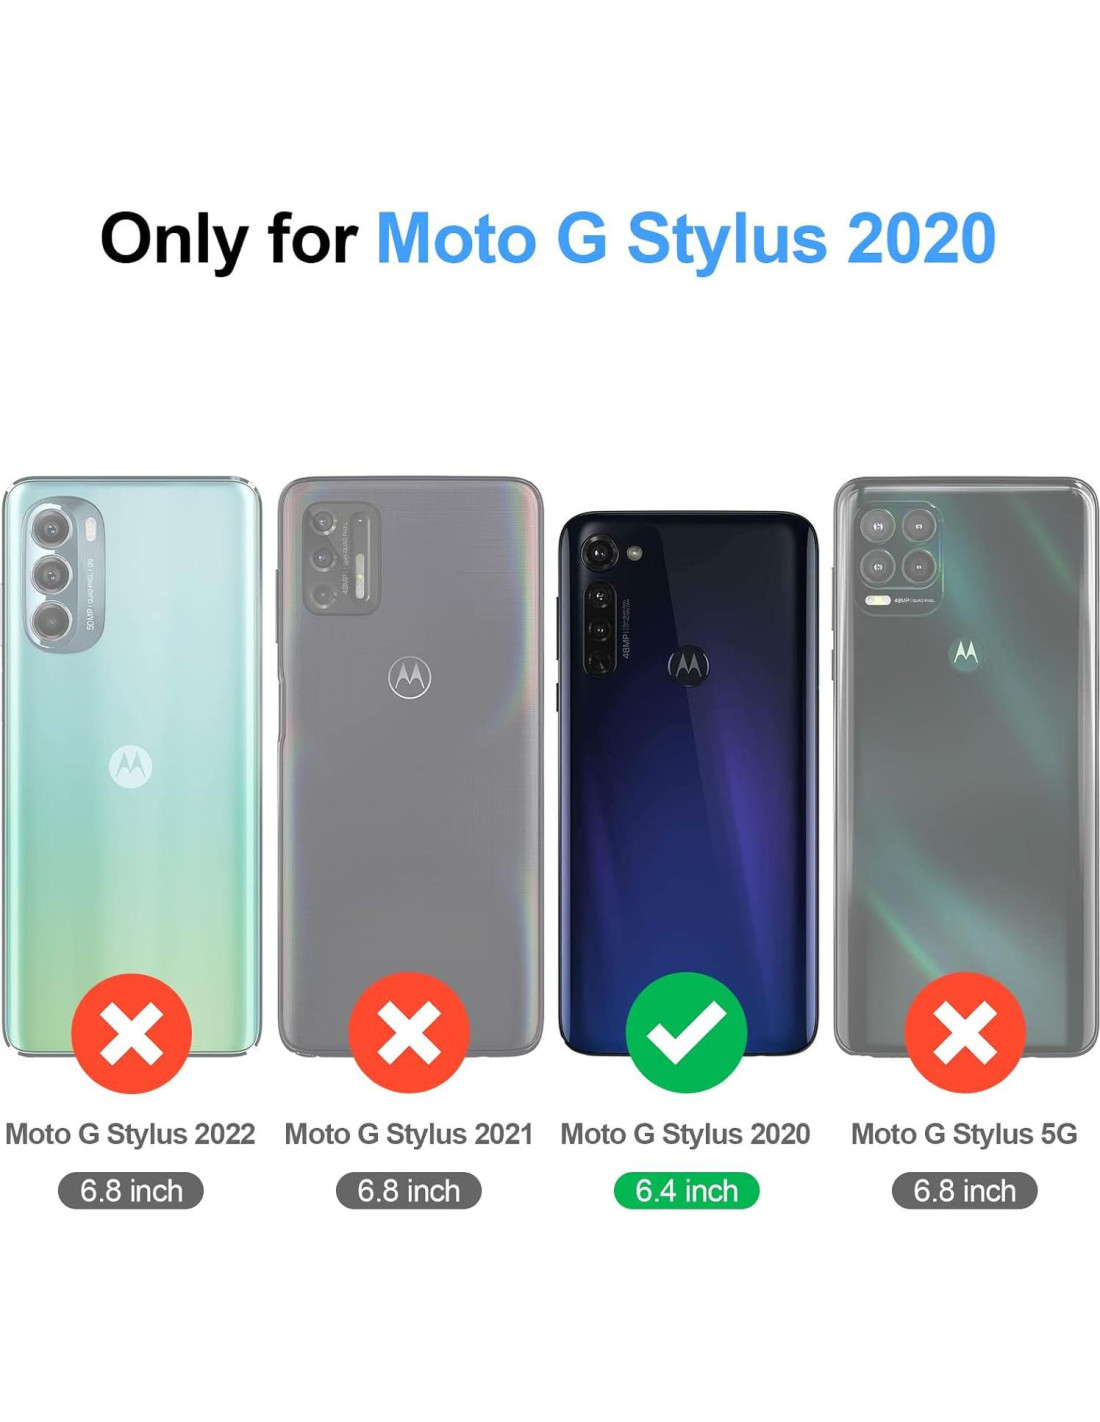Select the 6.8 inch badge under Stylus 2021
The width and height of the screenshot is (1100, 1422).
pos(408,1191)
